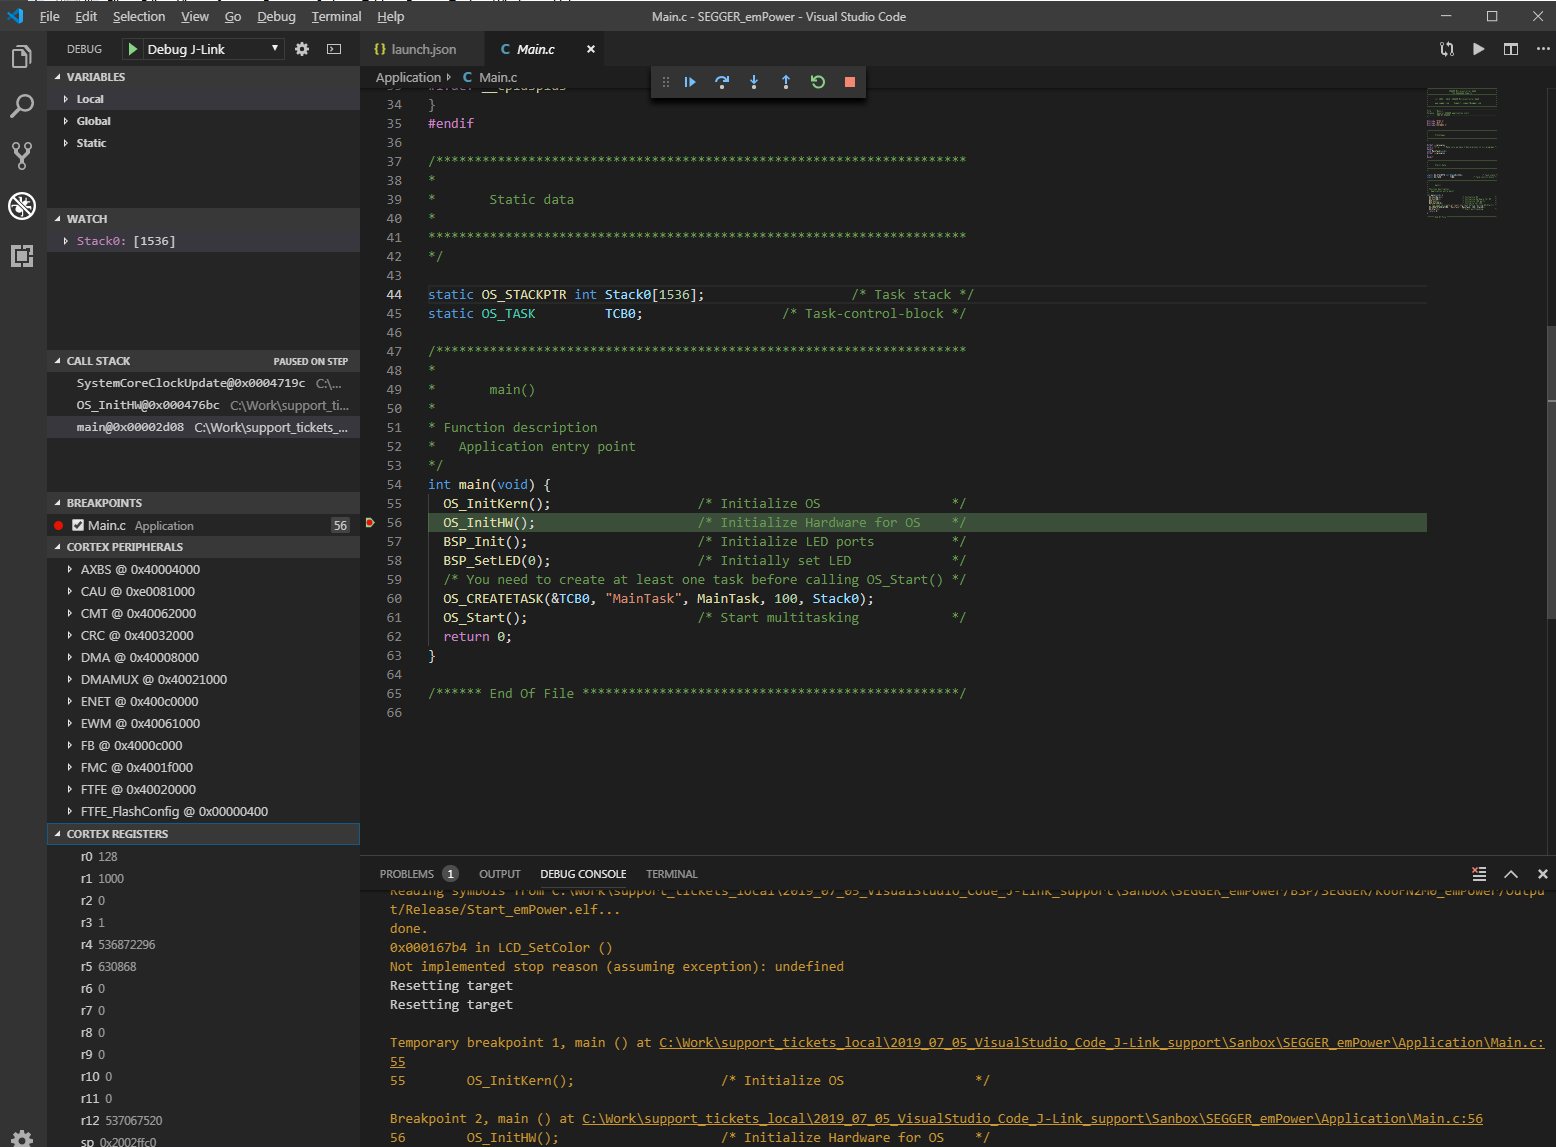1556x1147 pixels.
Task: Click the Step Into debug icon
Action: coord(754,82)
